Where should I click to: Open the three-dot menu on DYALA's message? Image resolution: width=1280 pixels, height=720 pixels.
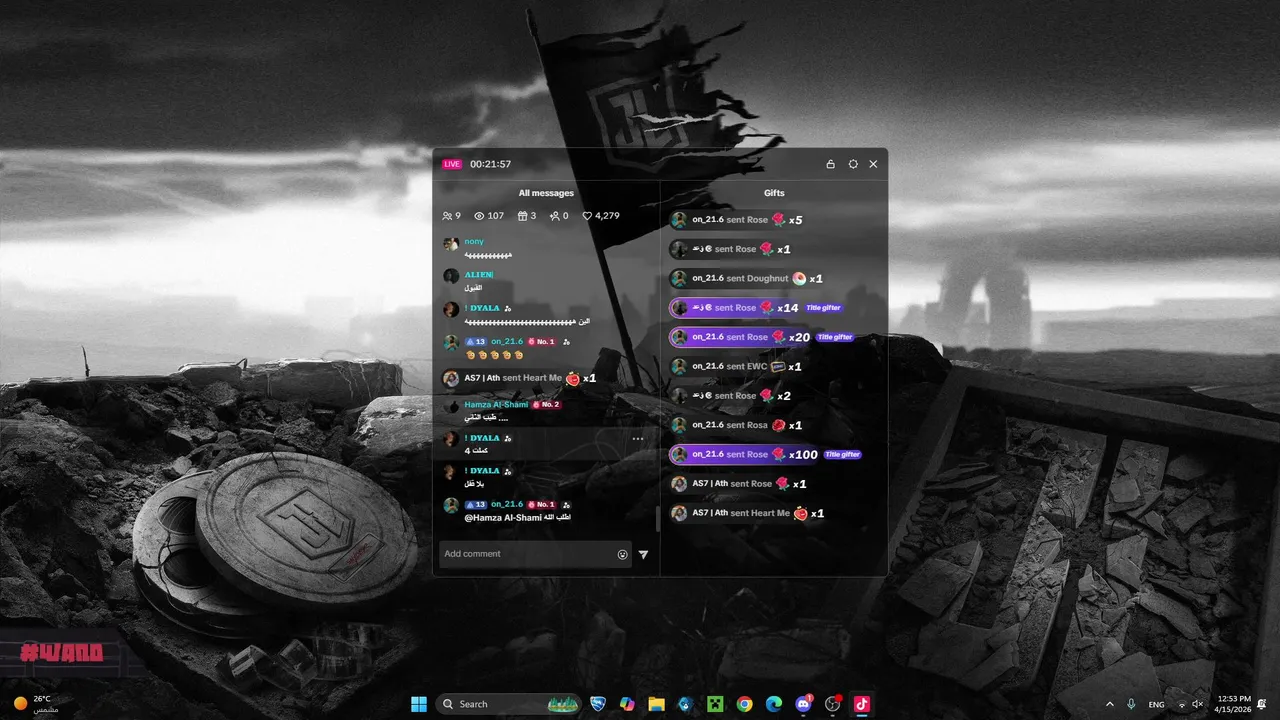click(x=638, y=439)
